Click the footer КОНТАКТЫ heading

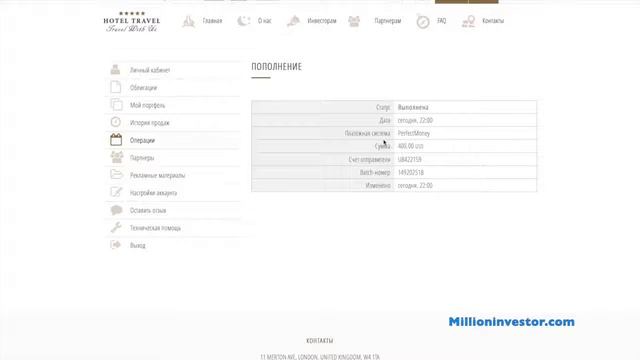pos(320,340)
